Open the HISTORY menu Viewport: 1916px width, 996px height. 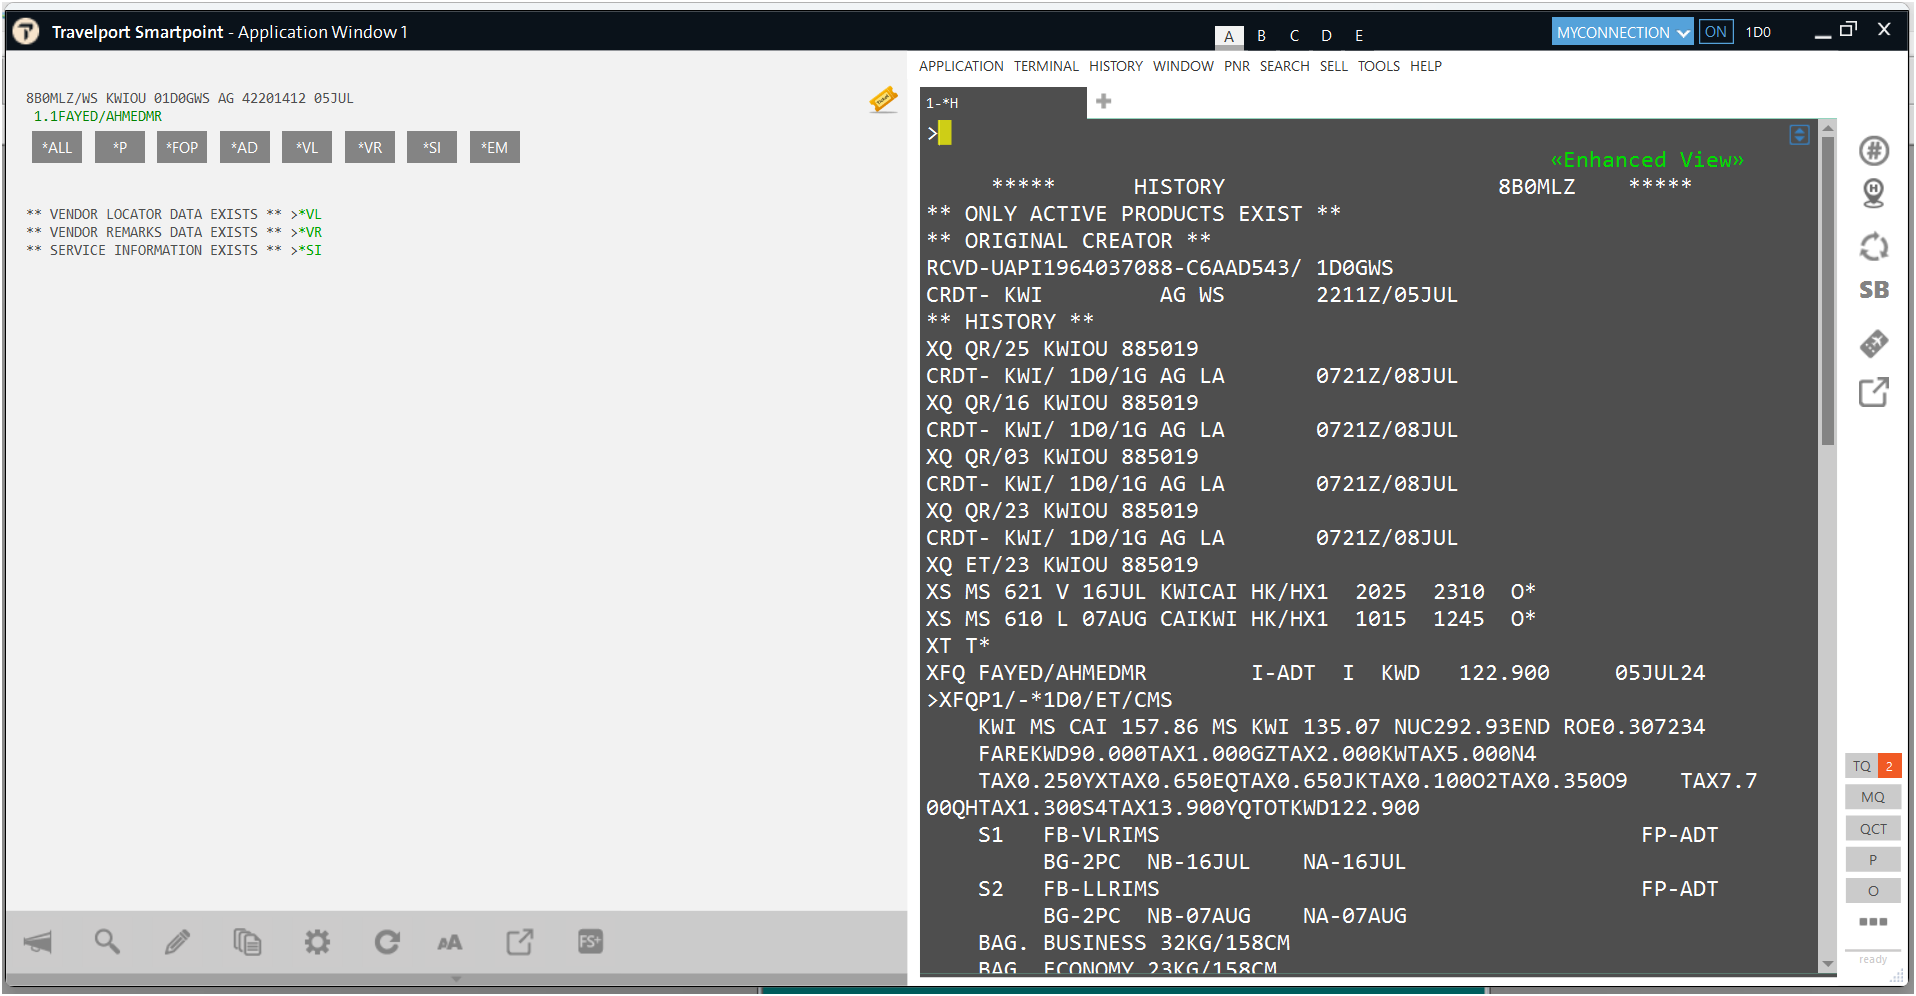[1116, 66]
